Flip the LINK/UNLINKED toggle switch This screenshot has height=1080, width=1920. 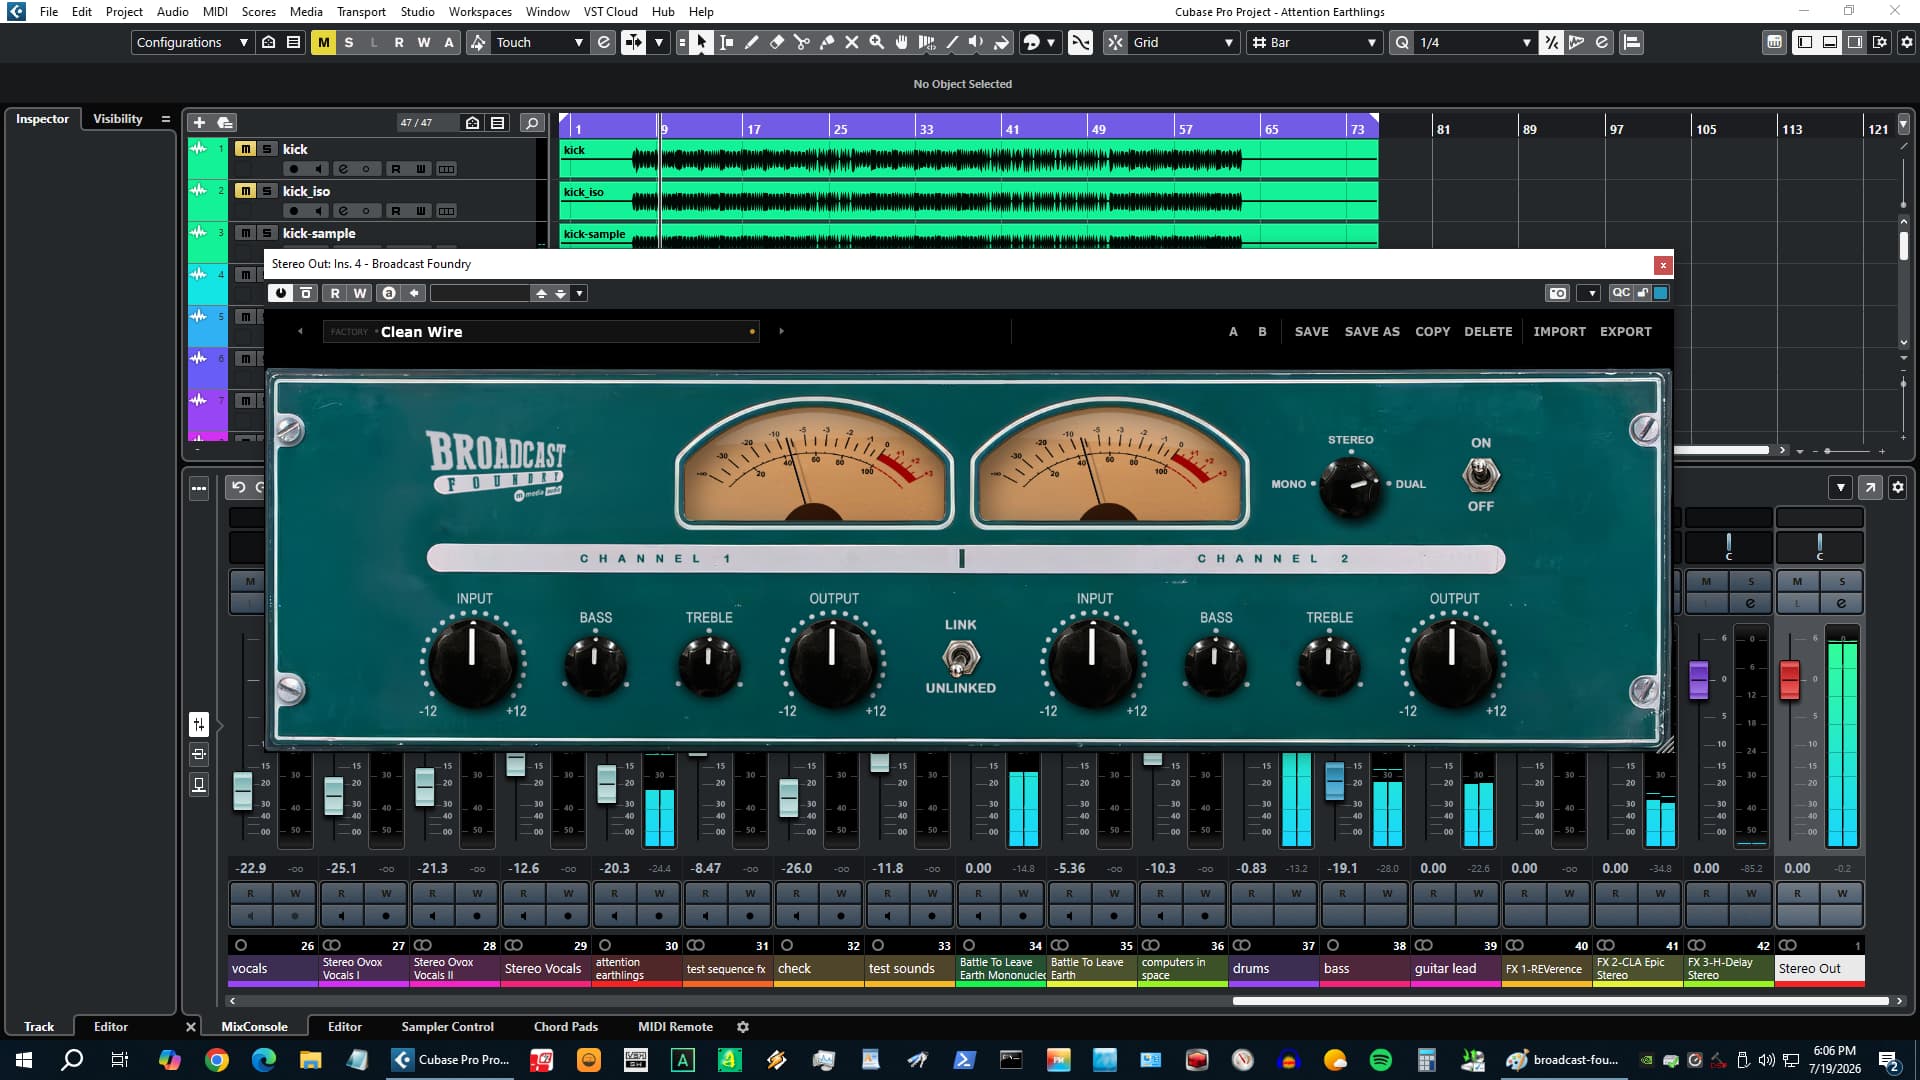coord(960,658)
